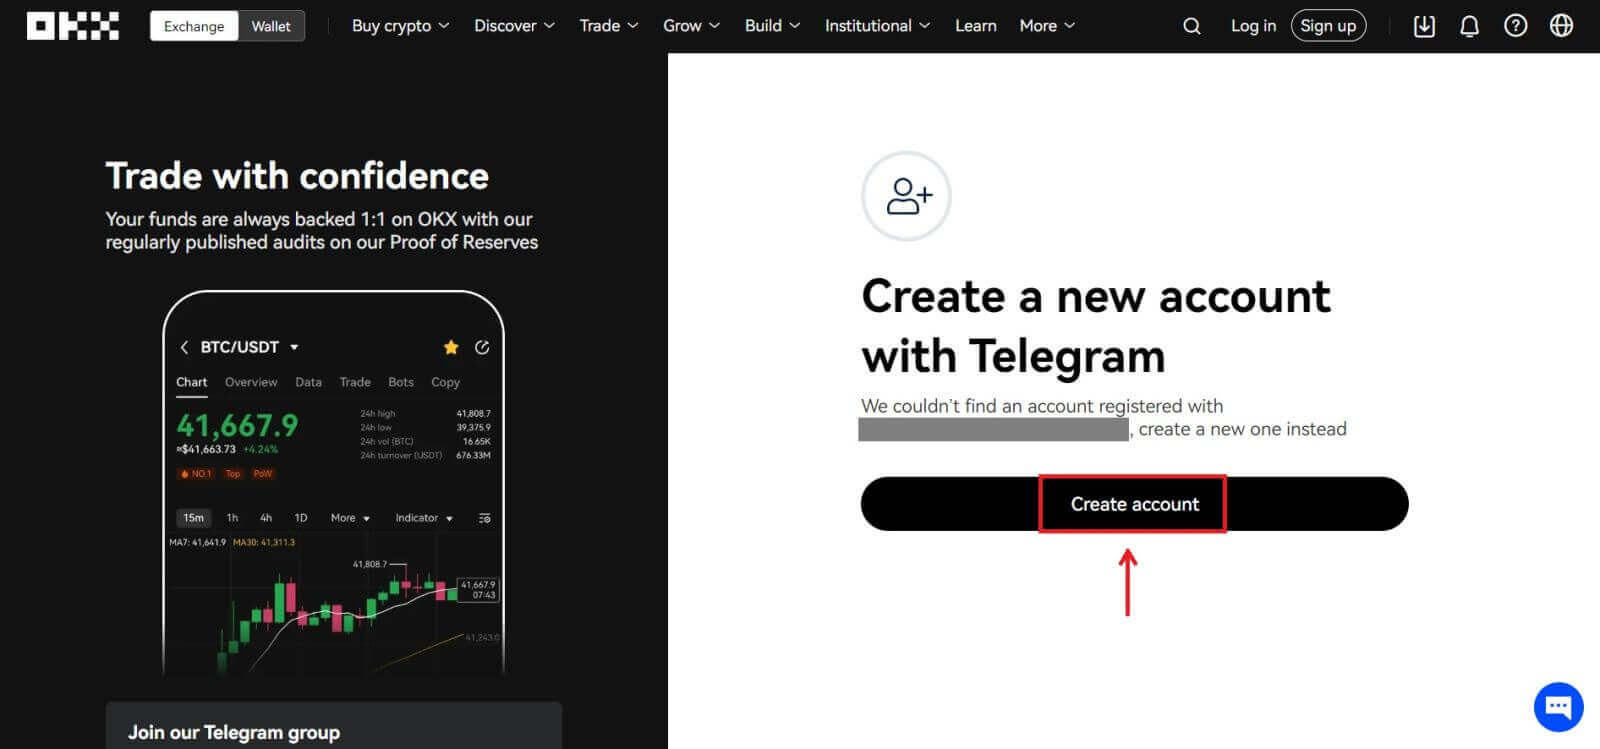This screenshot has height=749, width=1600.
Task: Switch to the Wallet tab
Action: 271,26
